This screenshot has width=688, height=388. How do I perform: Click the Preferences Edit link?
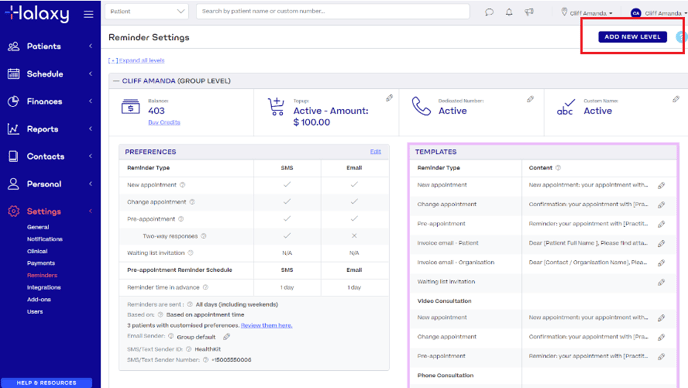pos(375,151)
